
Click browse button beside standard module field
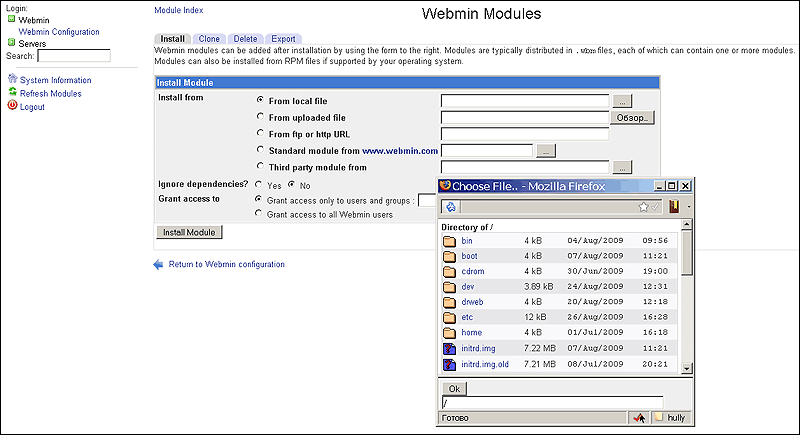[x=546, y=151]
